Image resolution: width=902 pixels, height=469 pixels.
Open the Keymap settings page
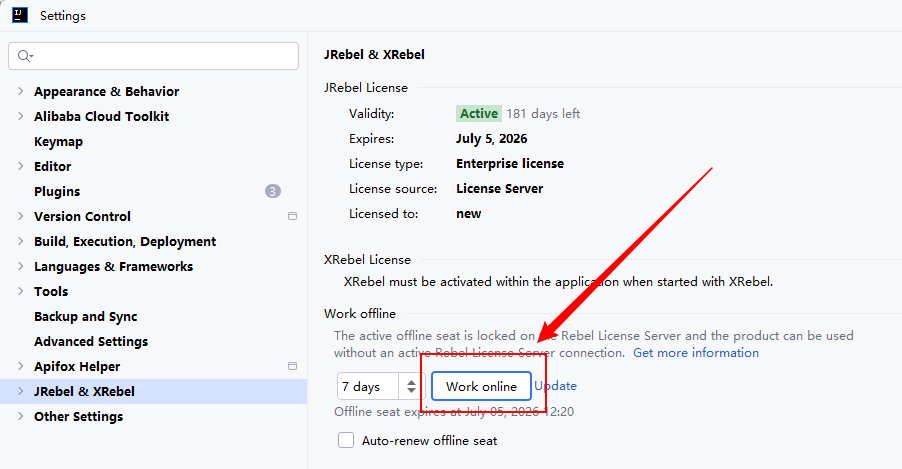[x=58, y=141]
